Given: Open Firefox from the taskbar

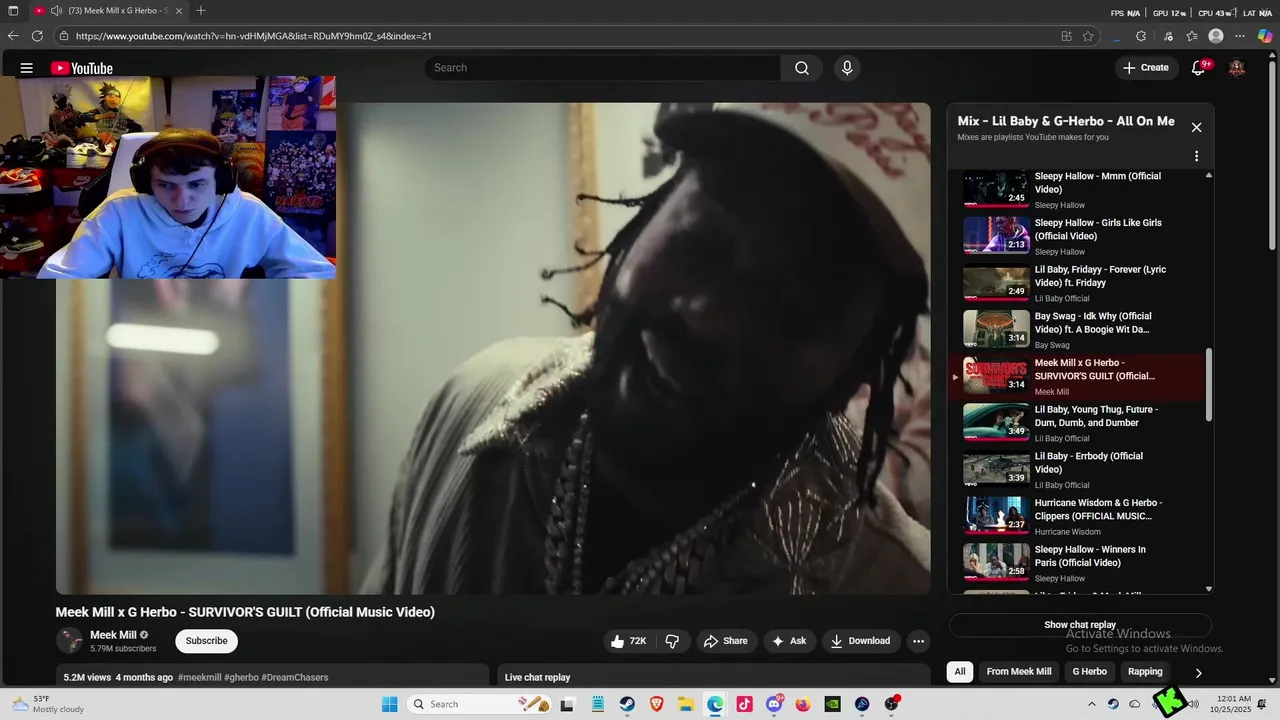Looking at the screenshot, I should (x=803, y=704).
